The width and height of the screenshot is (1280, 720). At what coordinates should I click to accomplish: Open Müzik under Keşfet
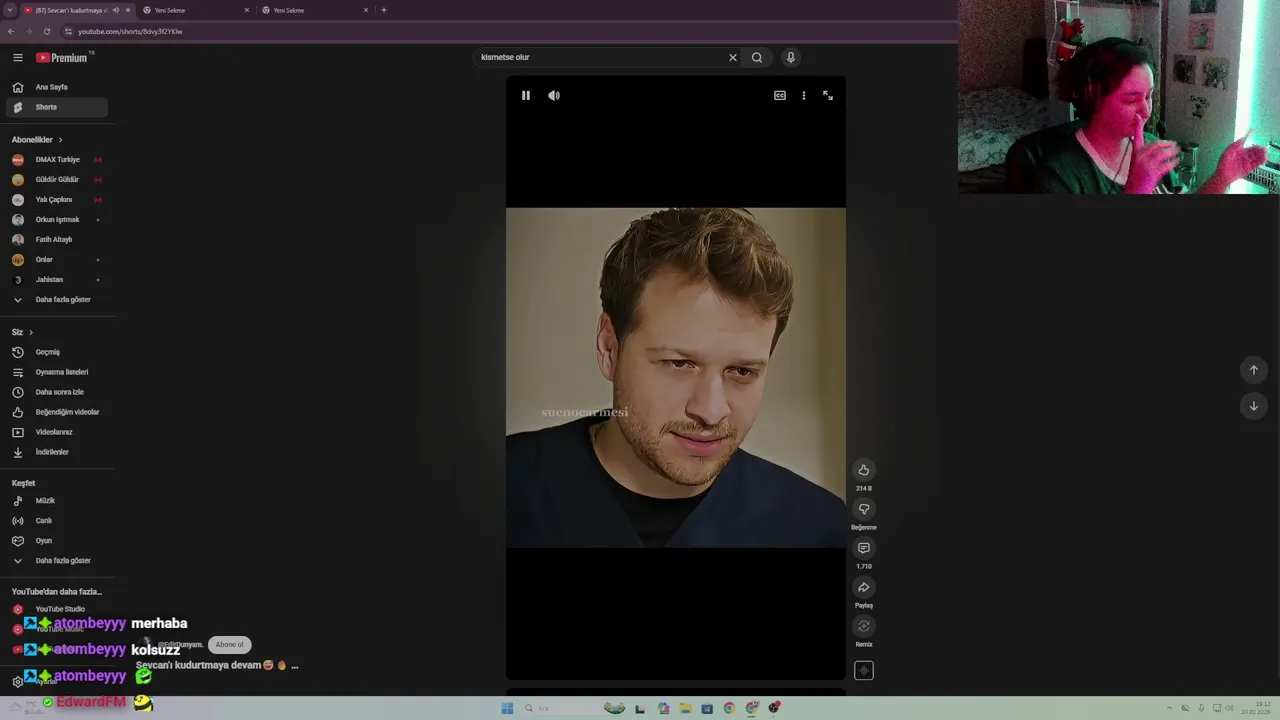coord(57,501)
